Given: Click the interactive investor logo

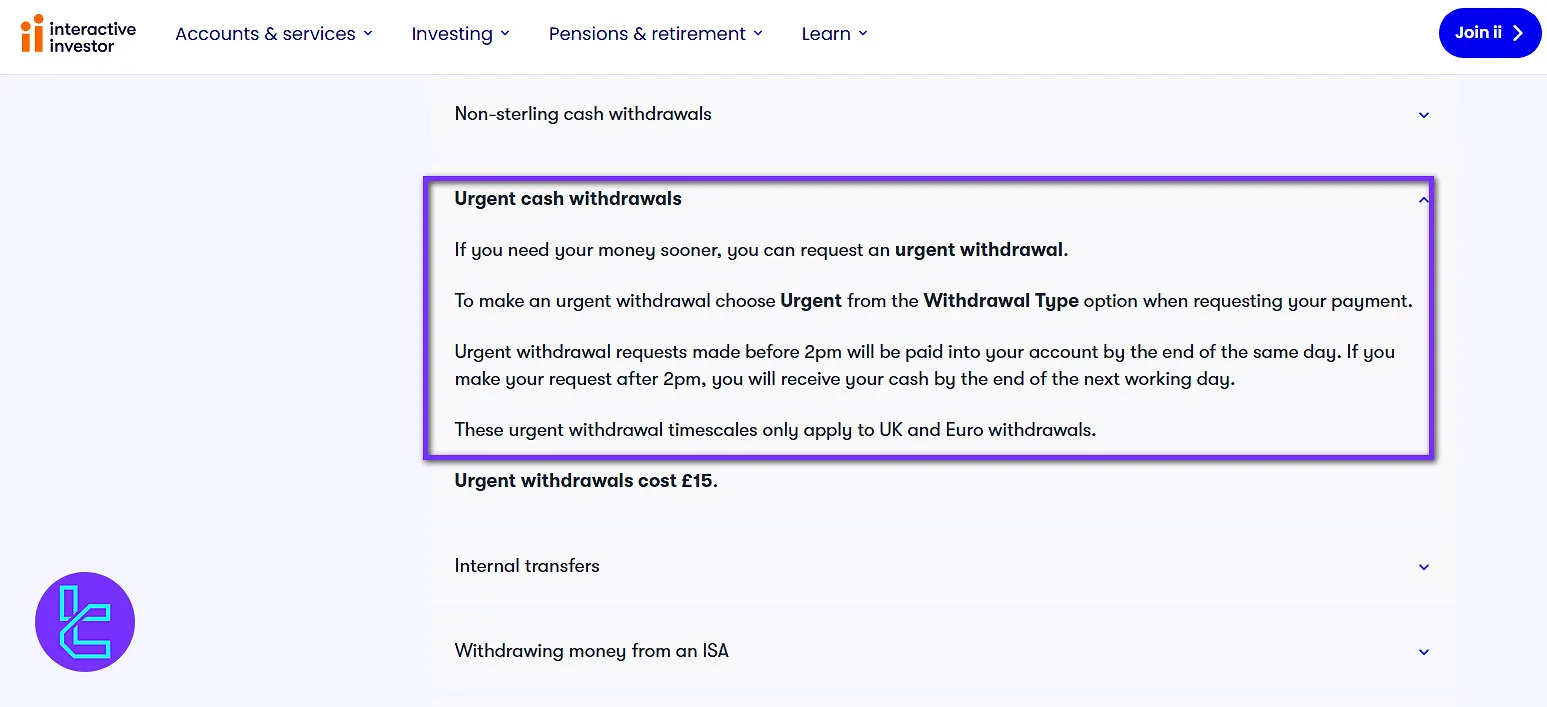Looking at the screenshot, I should point(80,33).
